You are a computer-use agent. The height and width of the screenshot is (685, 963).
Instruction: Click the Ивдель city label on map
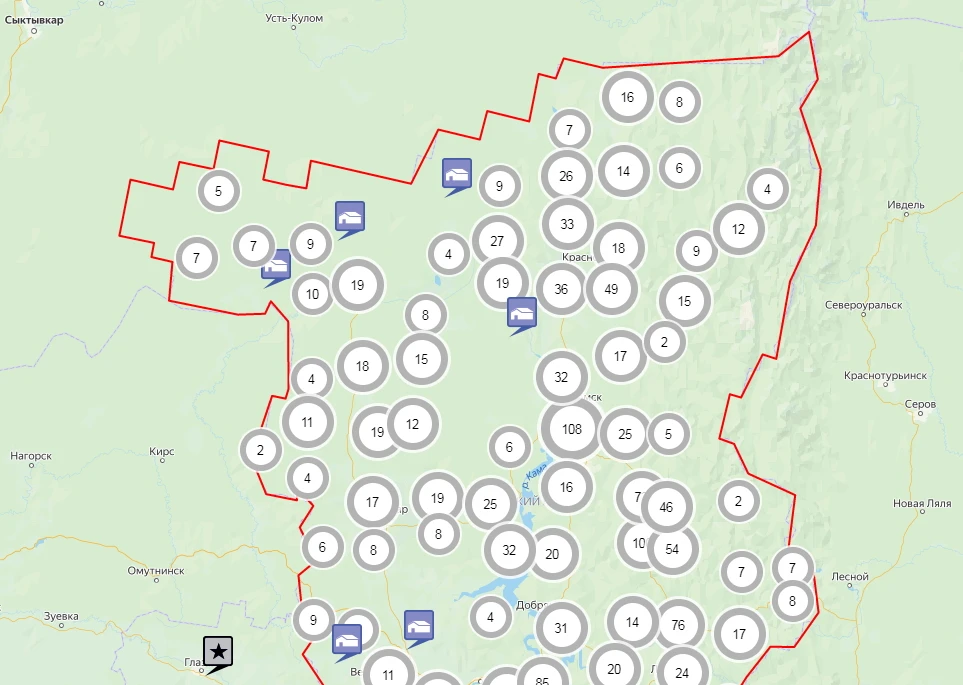point(906,205)
